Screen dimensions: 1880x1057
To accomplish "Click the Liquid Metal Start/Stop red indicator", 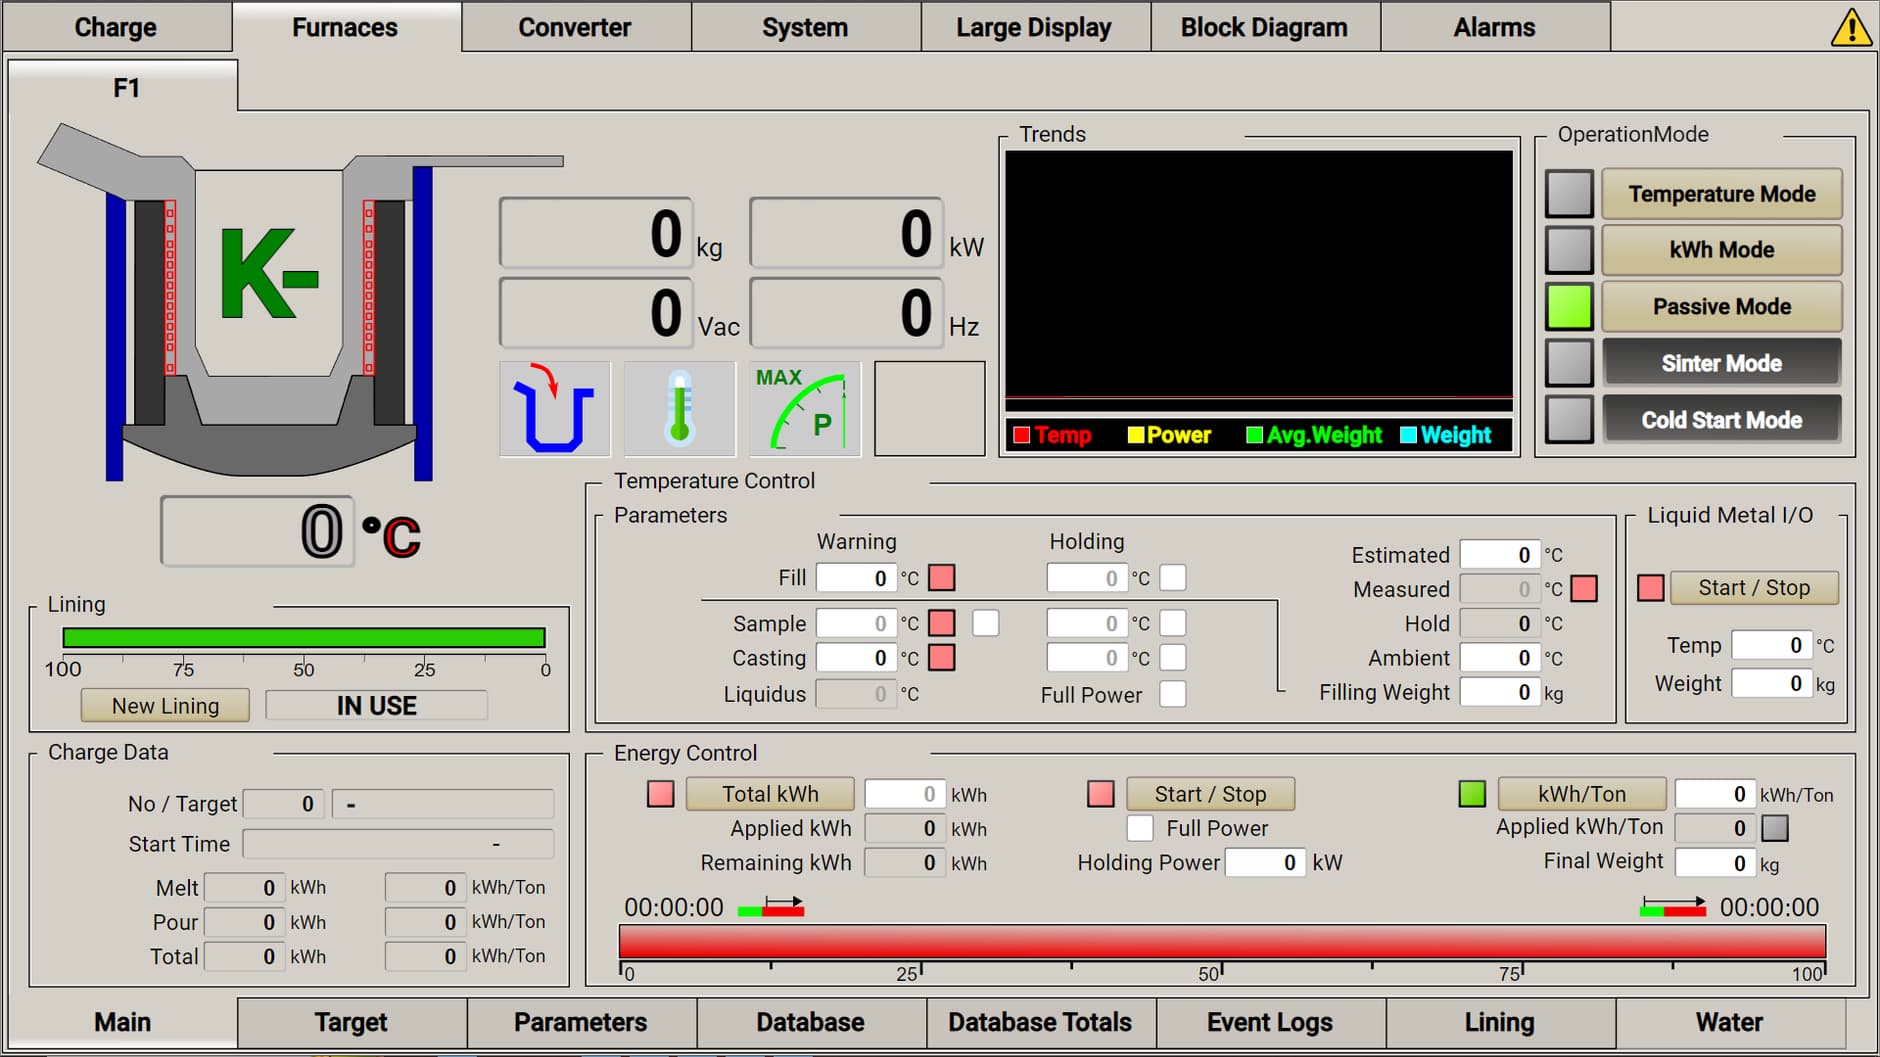I will pos(1651,588).
